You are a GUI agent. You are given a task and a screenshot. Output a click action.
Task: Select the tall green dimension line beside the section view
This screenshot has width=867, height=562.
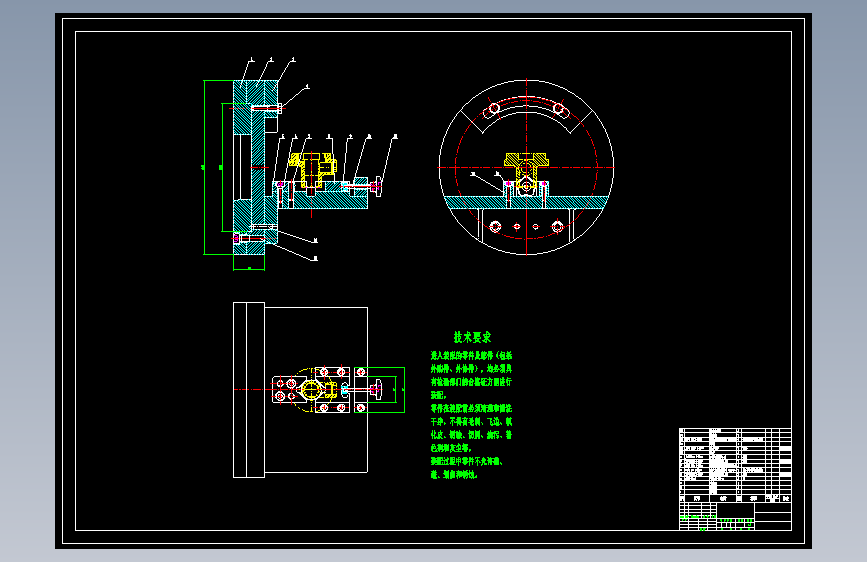(x=205, y=168)
